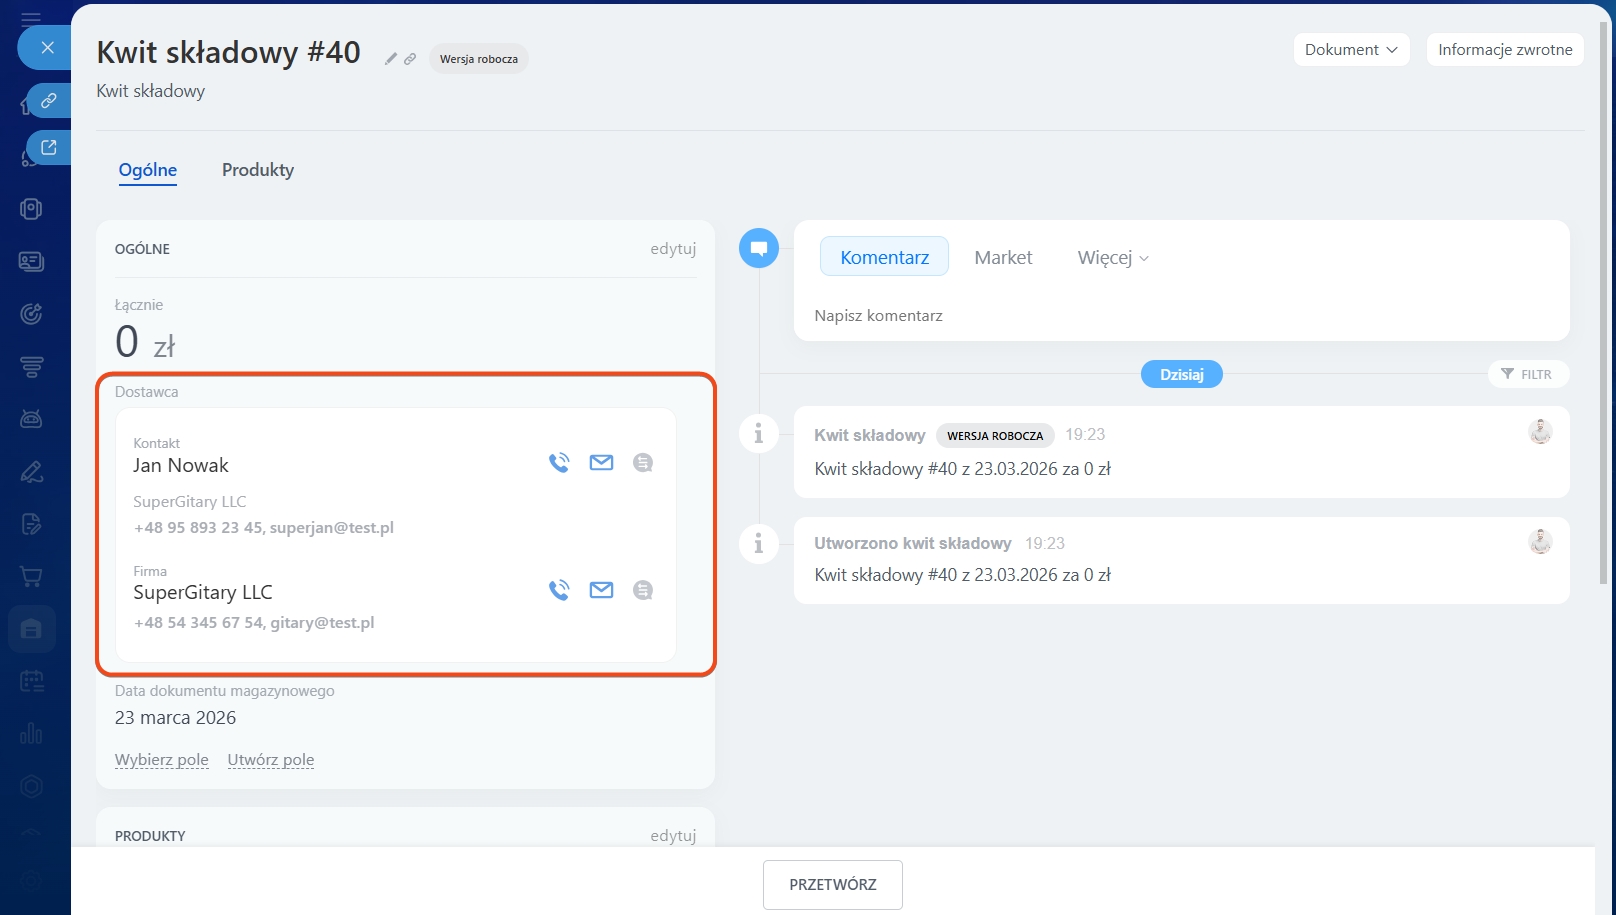1616x915 pixels.
Task: Click the Utwórz pole link
Action: (x=271, y=760)
